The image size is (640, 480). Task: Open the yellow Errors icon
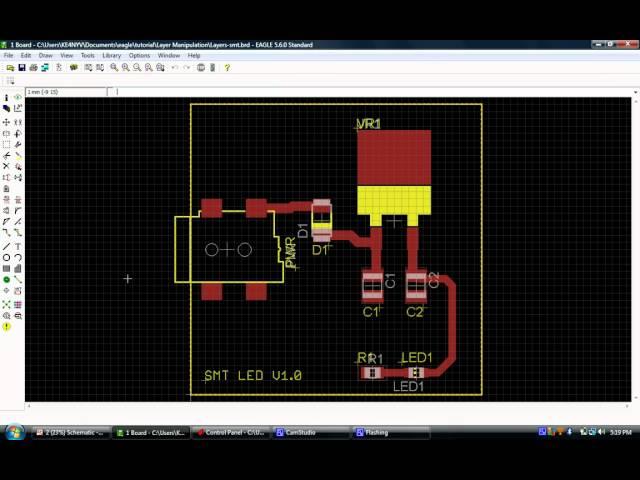[x=6, y=327]
